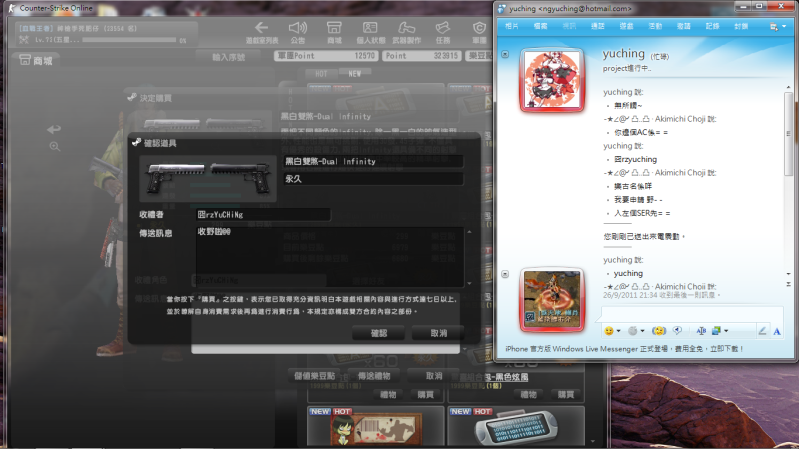Click scroll-up arrow of gift message box
799x449 pixels.
(469, 232)
